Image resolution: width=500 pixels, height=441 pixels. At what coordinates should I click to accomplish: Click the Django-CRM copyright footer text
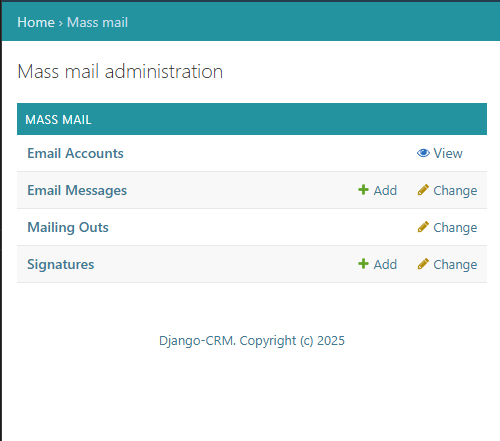[x=252, y=341]
